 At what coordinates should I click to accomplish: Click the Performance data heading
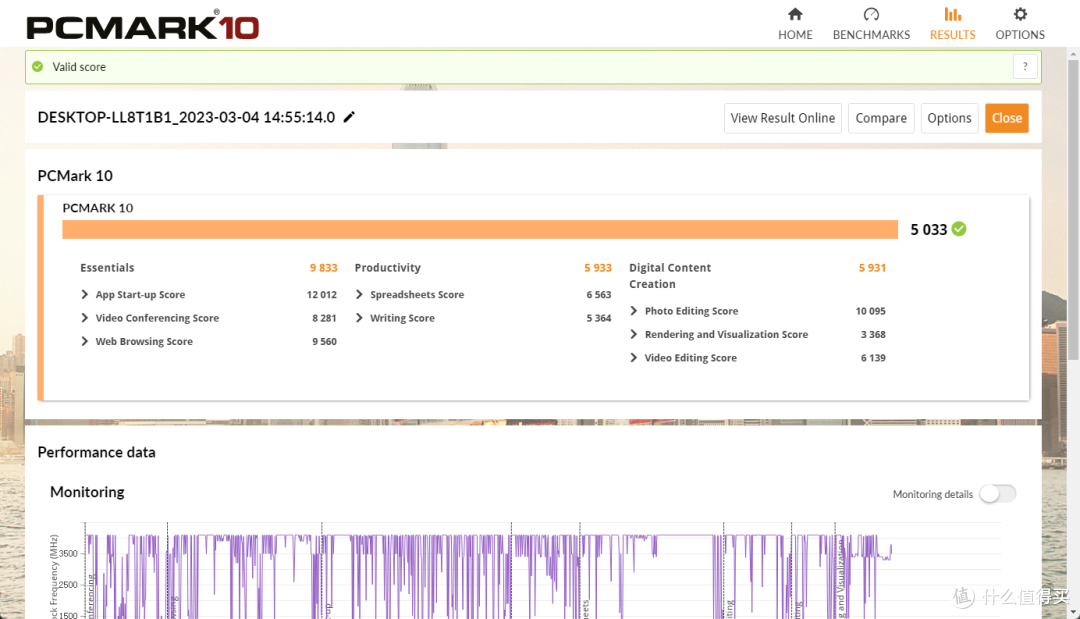click(x=96, y=452)
